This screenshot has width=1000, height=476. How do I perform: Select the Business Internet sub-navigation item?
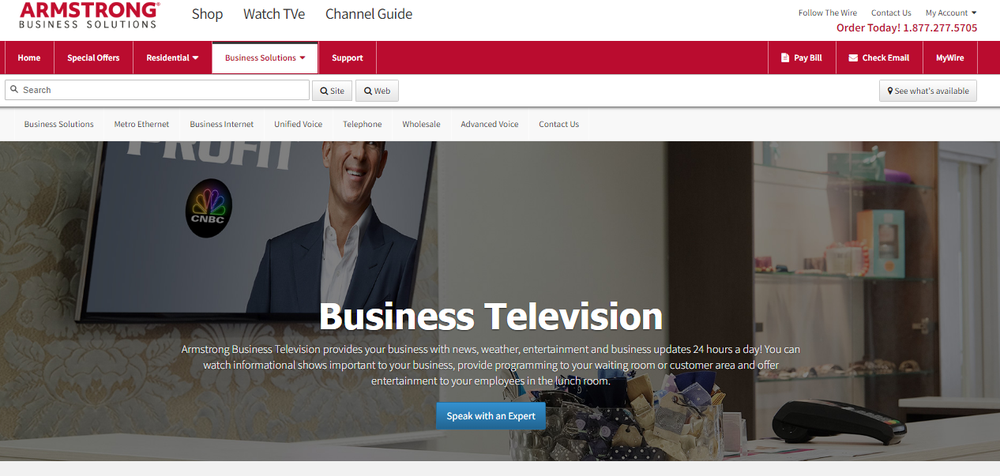(x=221, y=124)
